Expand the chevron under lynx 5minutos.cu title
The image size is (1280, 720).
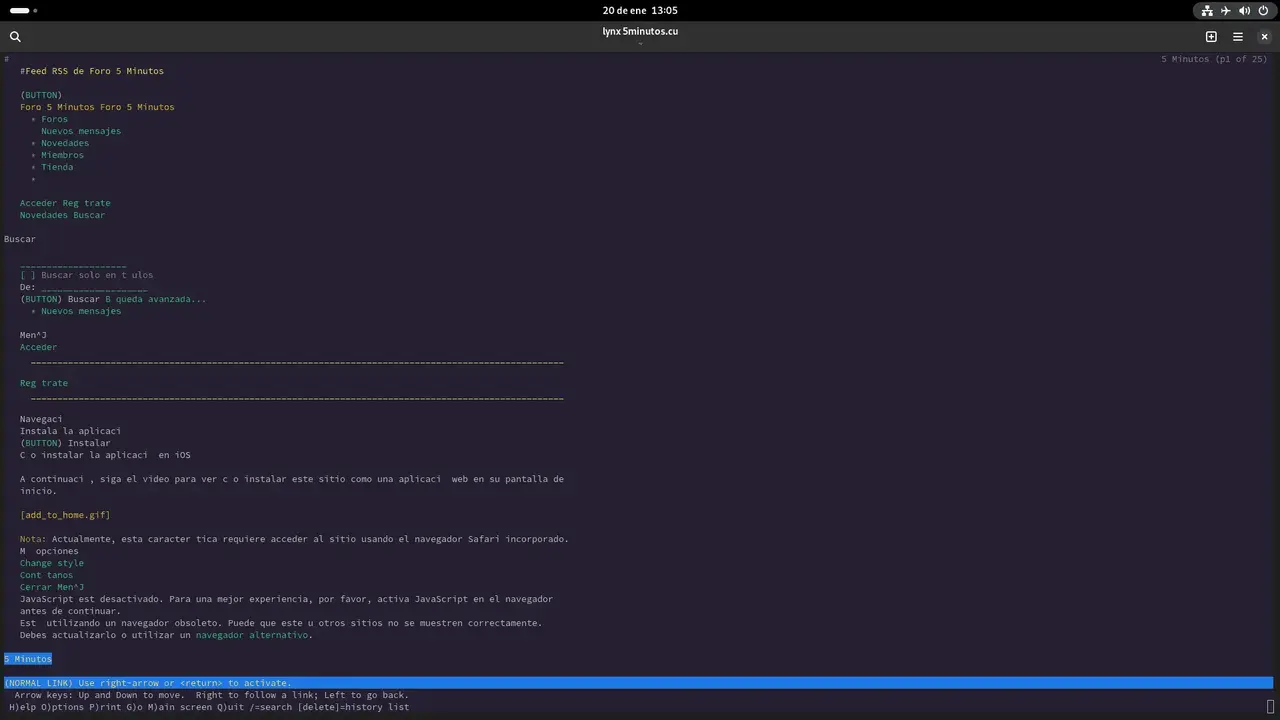[640, 44]
